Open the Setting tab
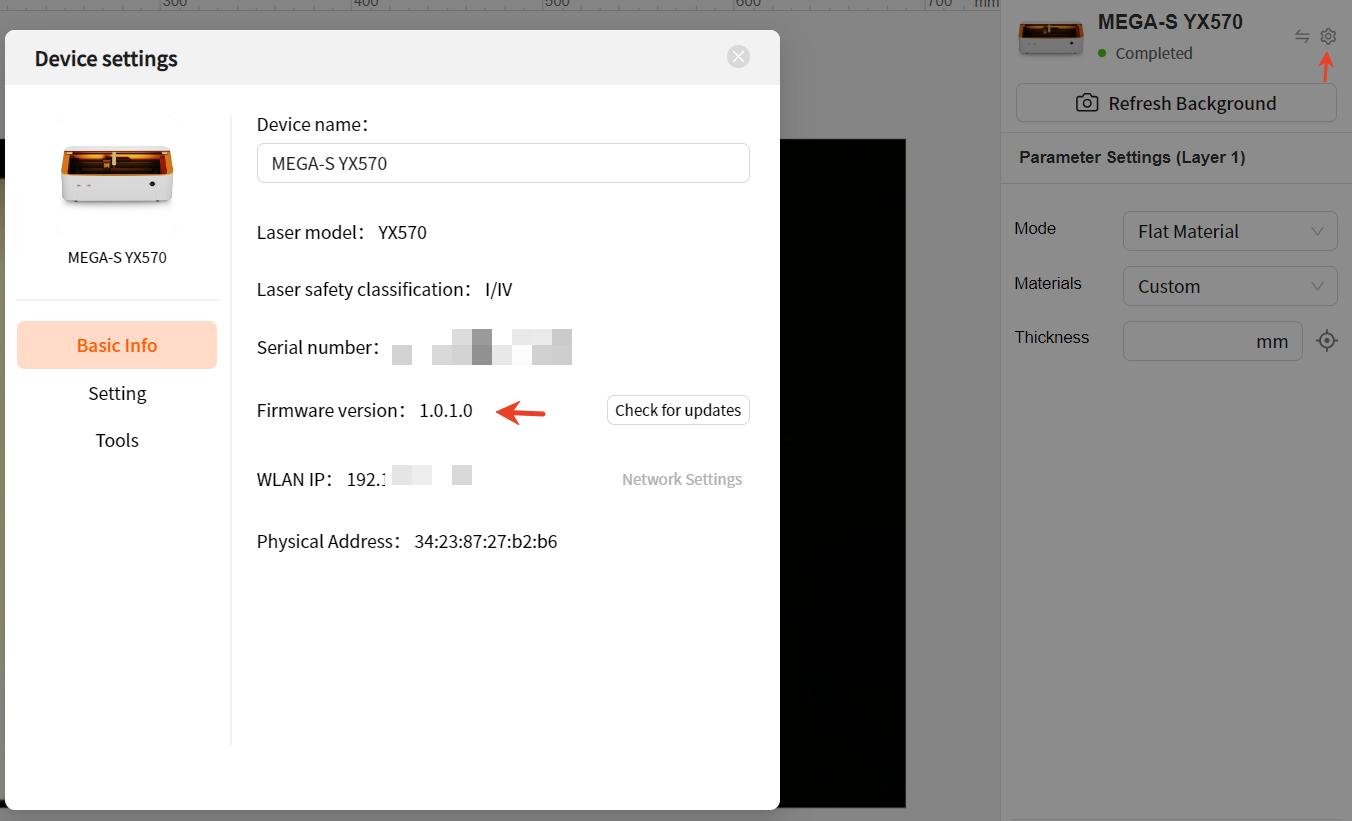The width and height of the screenshot is (1352, 821). 117,393
